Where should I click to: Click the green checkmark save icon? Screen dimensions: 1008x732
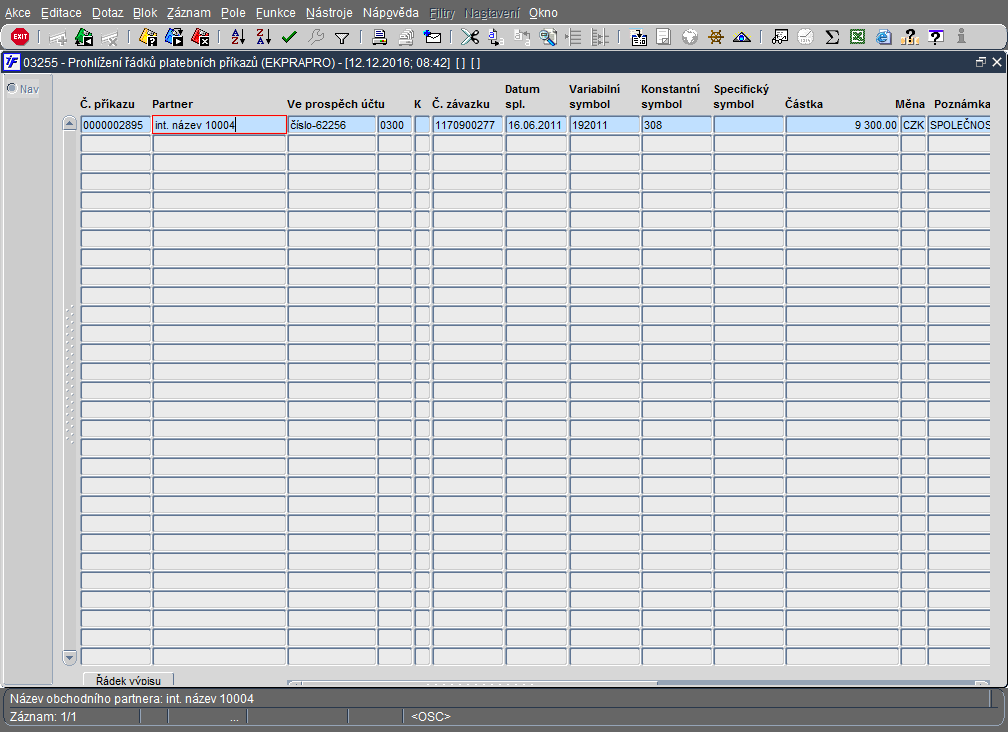(289, 37)
